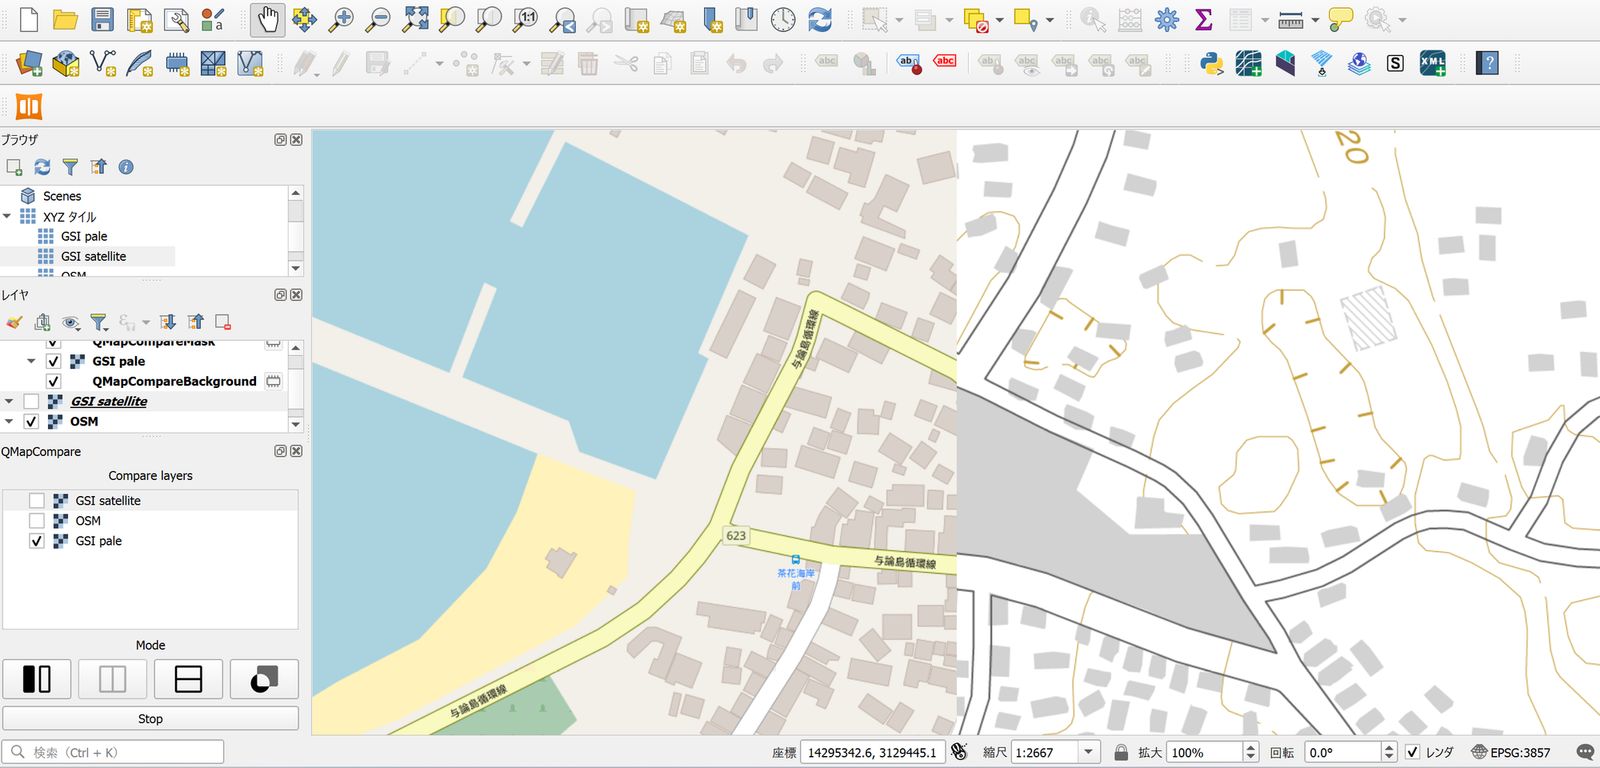Open the Python console icon
Screen dimensions: 1600x768
point(1212,64)
